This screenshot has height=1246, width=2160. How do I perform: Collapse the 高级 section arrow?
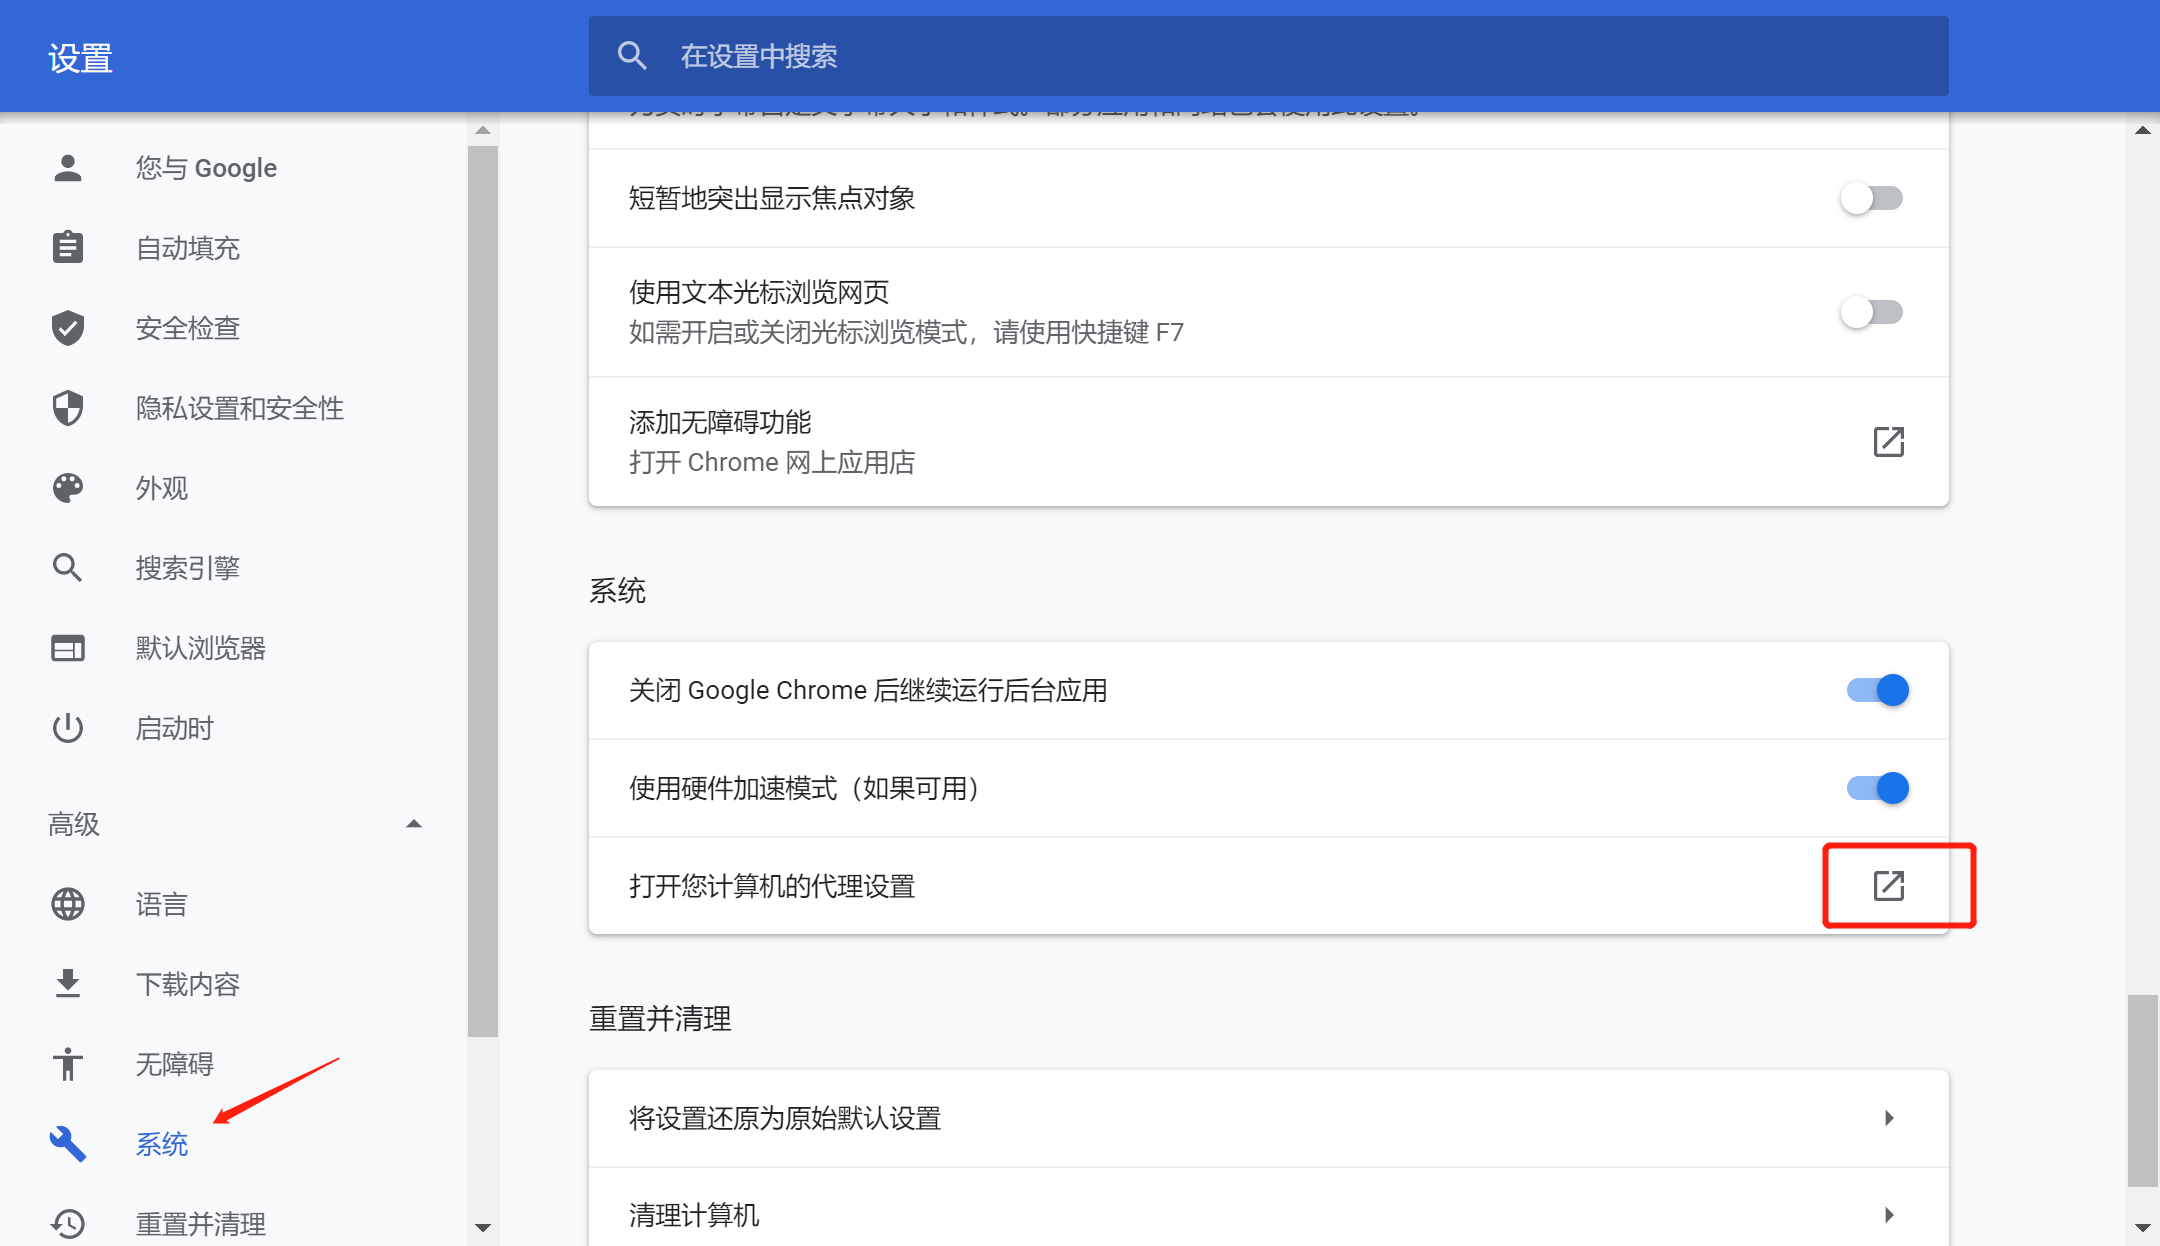[414, 824]
